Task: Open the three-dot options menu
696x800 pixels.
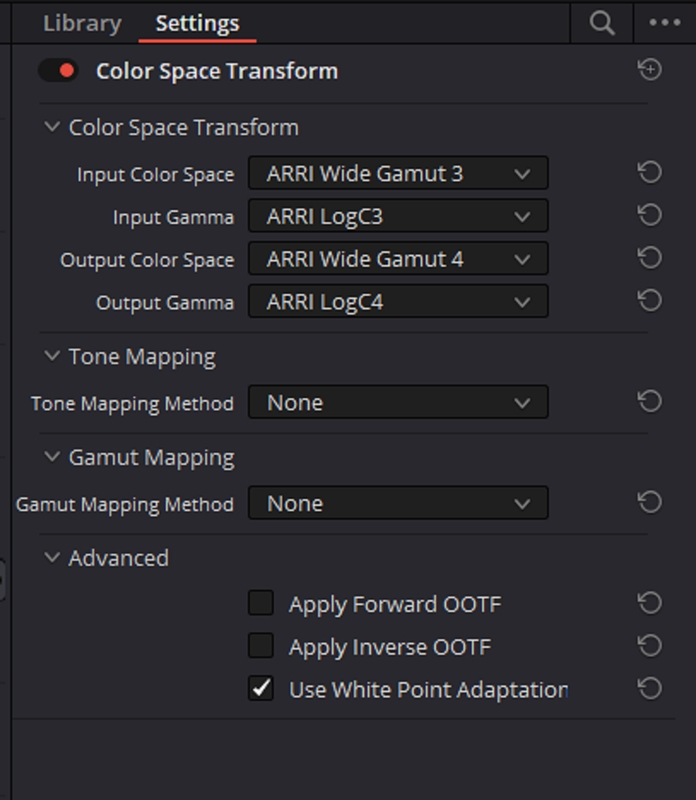Action: click(664, 22)
